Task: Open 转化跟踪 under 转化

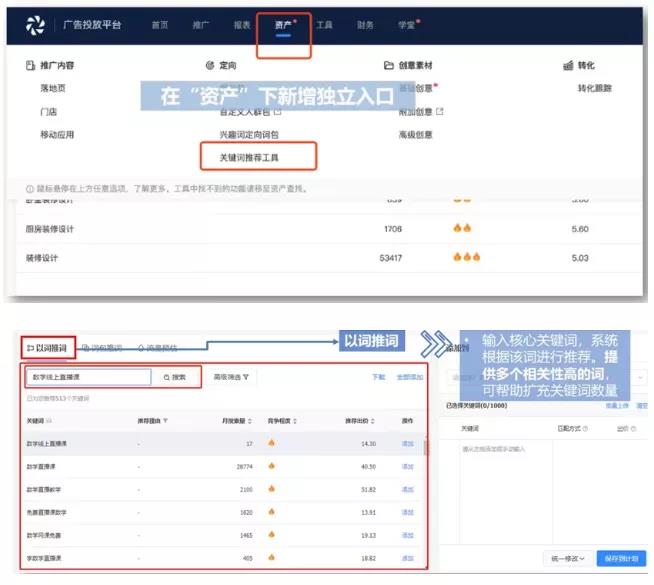Action: (594, 88)
